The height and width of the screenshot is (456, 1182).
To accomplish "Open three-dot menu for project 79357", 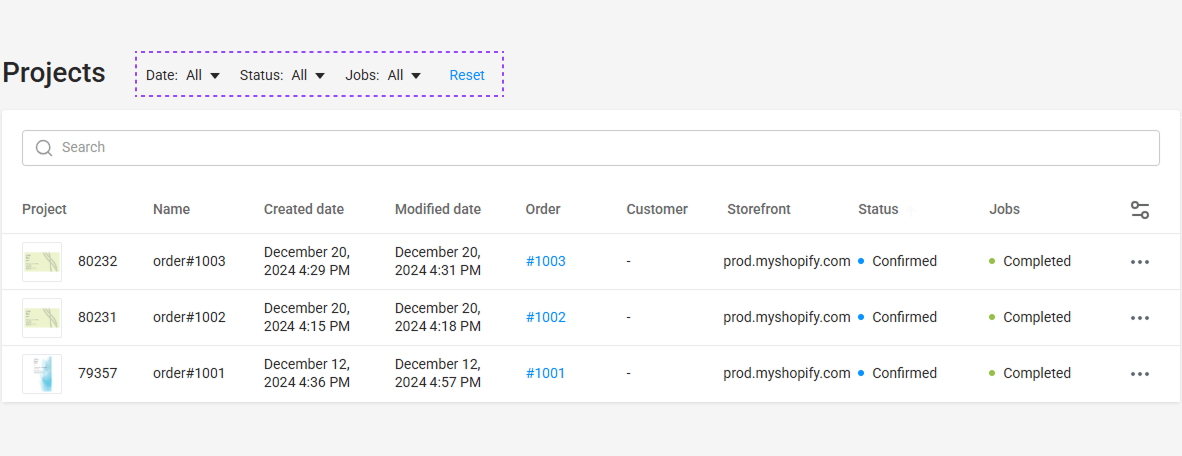I will tap(1140, 374).
